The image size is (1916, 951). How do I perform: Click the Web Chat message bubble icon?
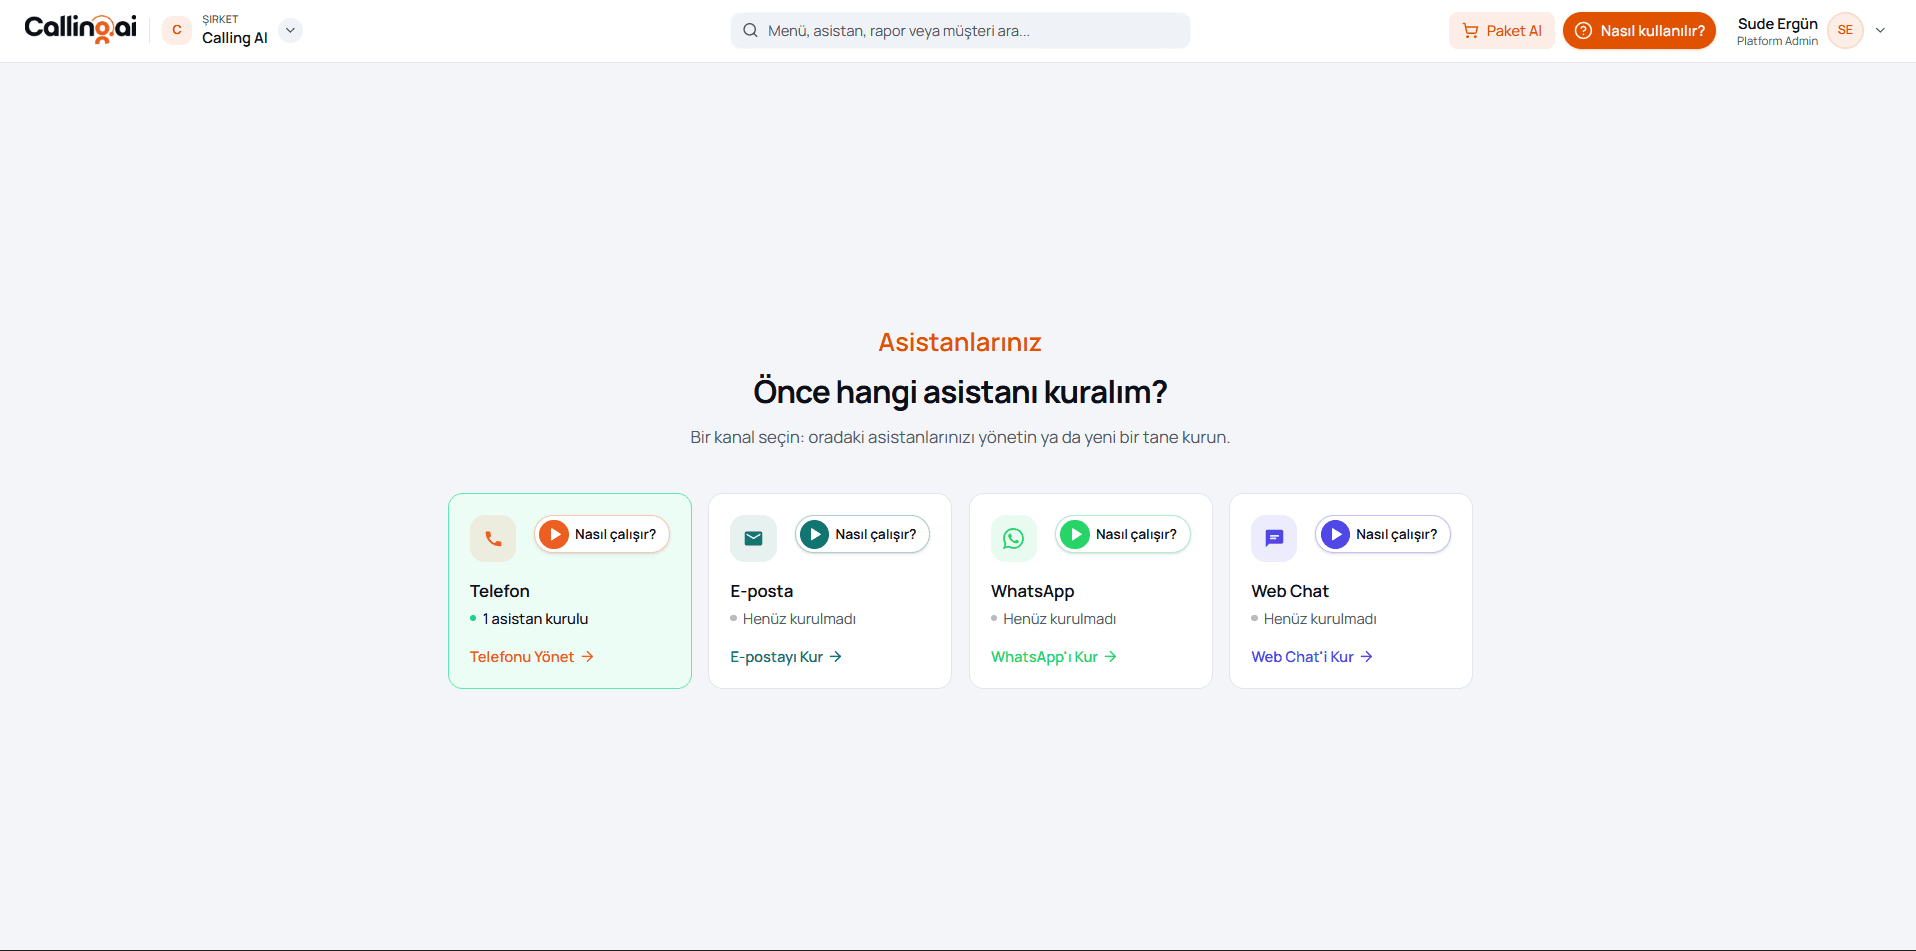pos(1274,538)
